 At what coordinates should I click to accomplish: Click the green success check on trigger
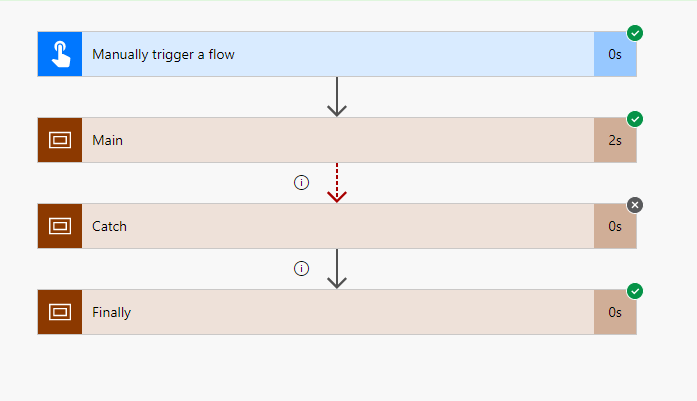click(x=635, y=33)
